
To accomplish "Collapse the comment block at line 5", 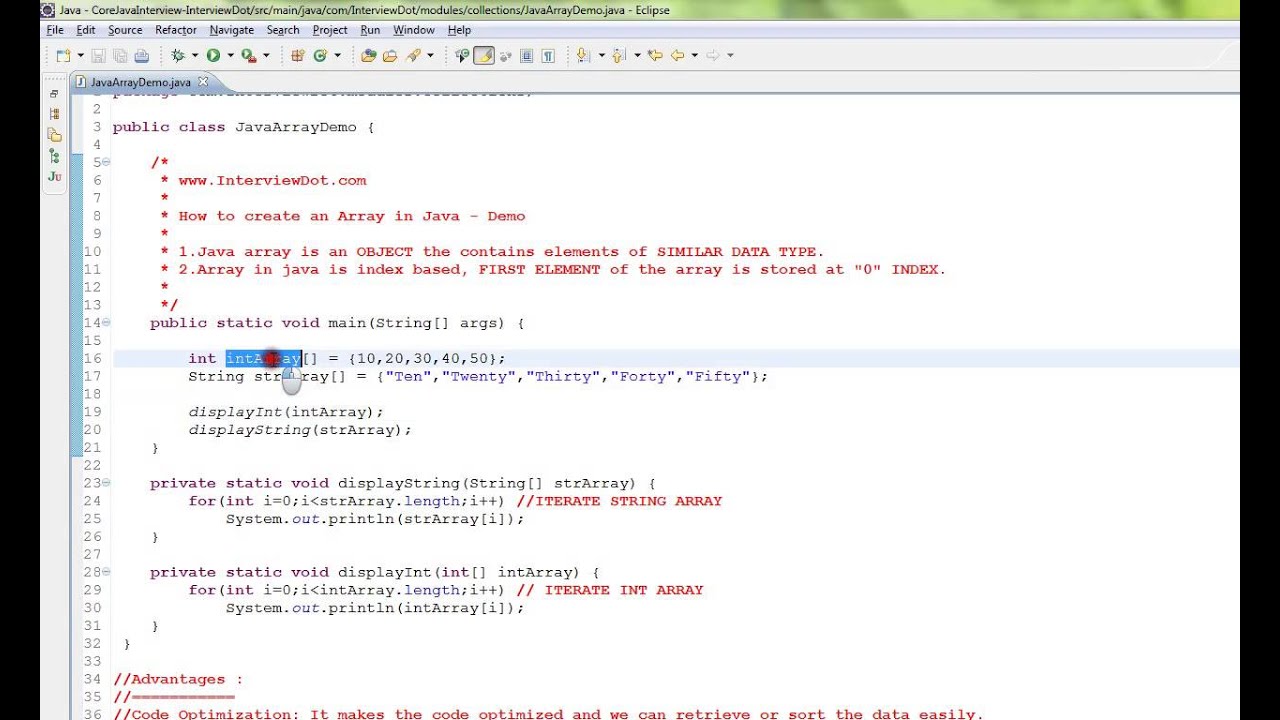I will (106, 162).
